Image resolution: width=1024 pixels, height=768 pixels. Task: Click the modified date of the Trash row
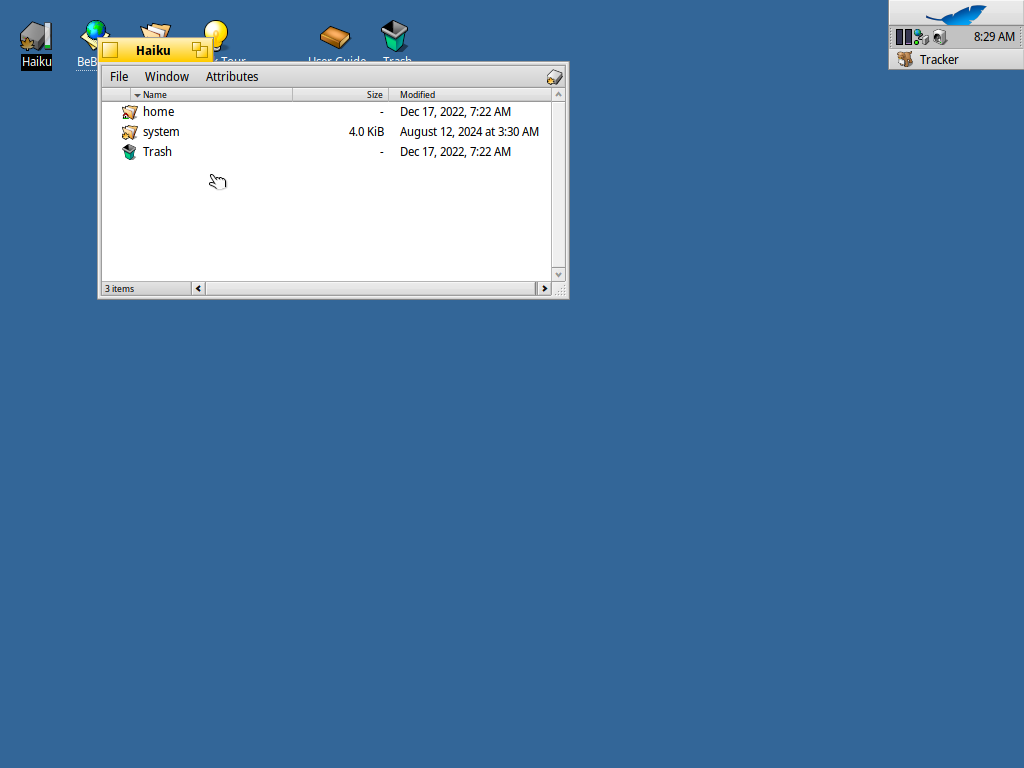pyautogui.click(x=455, y=152)
